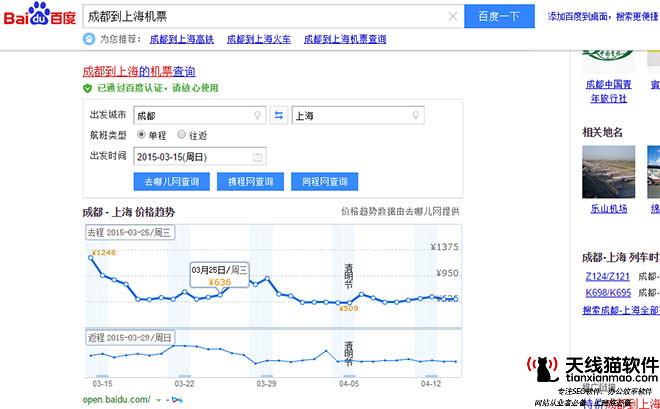Click the 返程 2015-03-29/周日 label
This screenshot has height=409, width=660.
(130, 337)
